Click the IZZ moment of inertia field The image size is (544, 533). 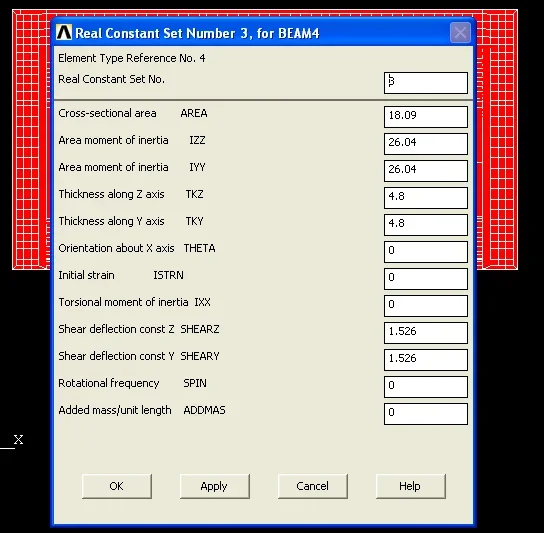coord(426,144)
